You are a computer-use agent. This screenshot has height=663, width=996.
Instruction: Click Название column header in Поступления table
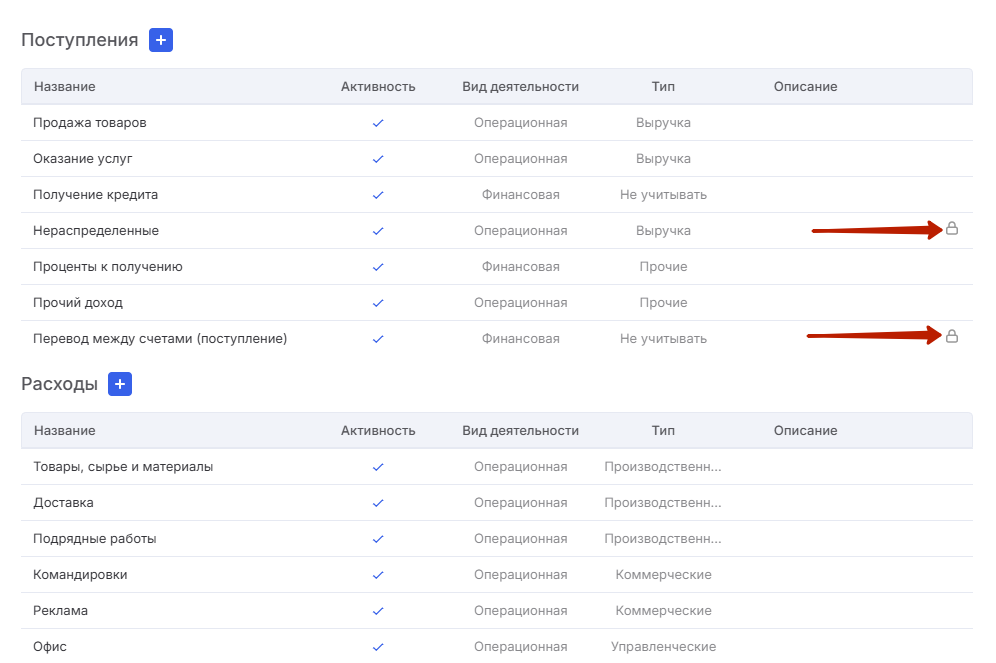point(65,86)
